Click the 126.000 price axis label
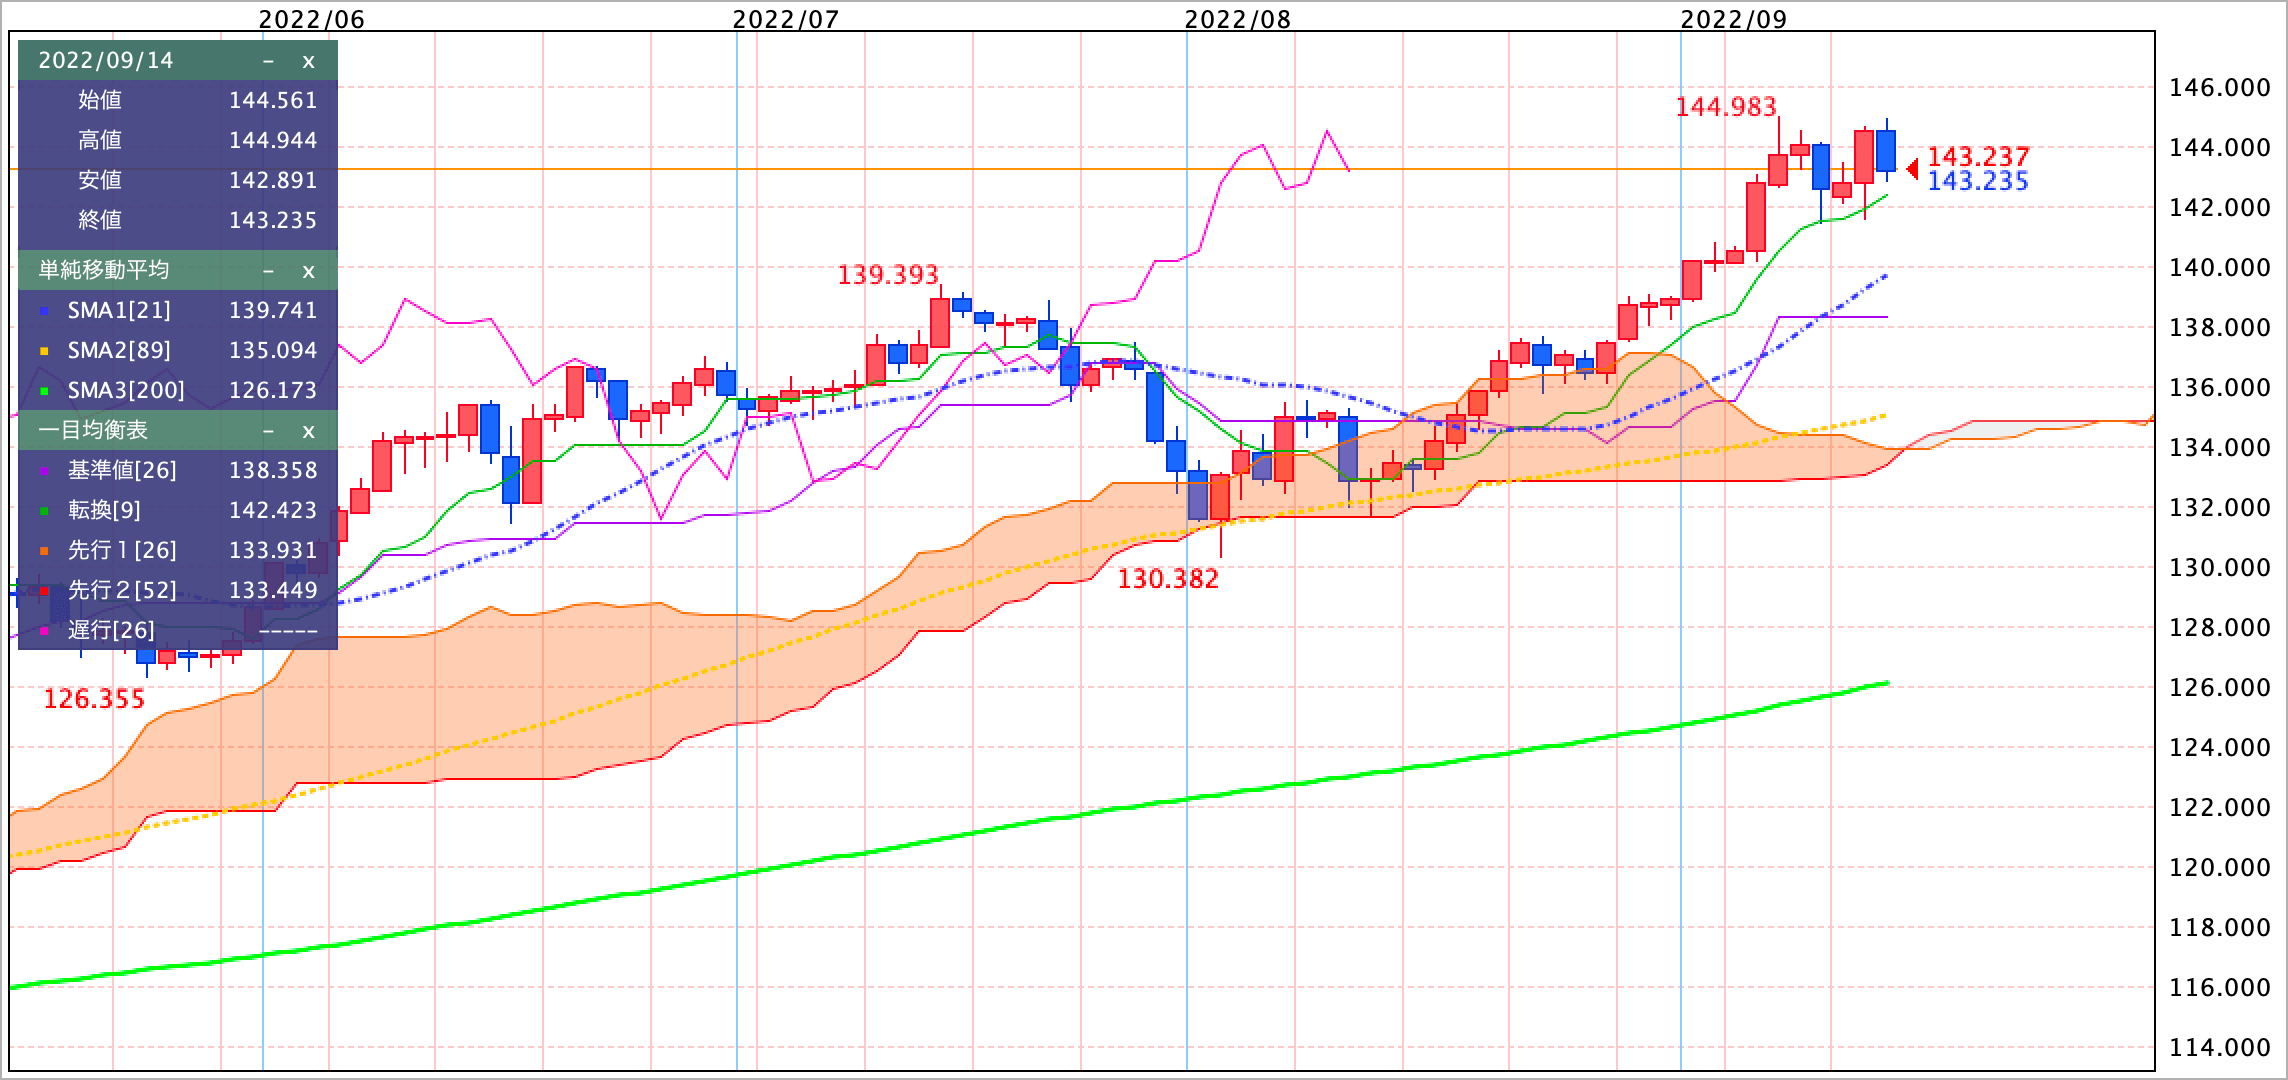The image size is (2288, 1080). click(2219, 688)
